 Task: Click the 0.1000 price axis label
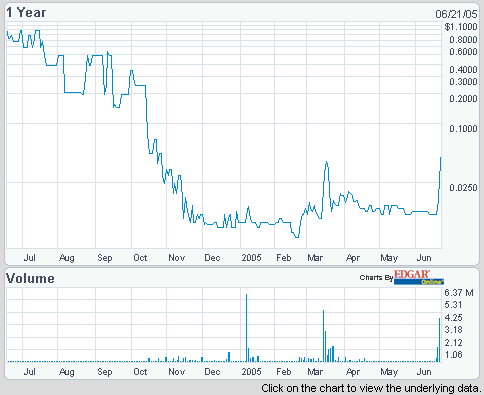click(x=463, y=129)
